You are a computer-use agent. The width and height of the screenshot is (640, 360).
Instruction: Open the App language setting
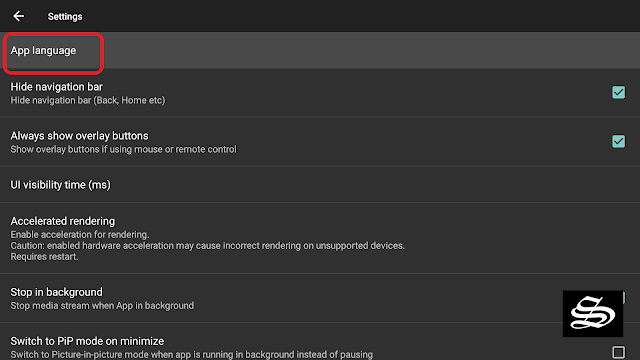point(320,50)
